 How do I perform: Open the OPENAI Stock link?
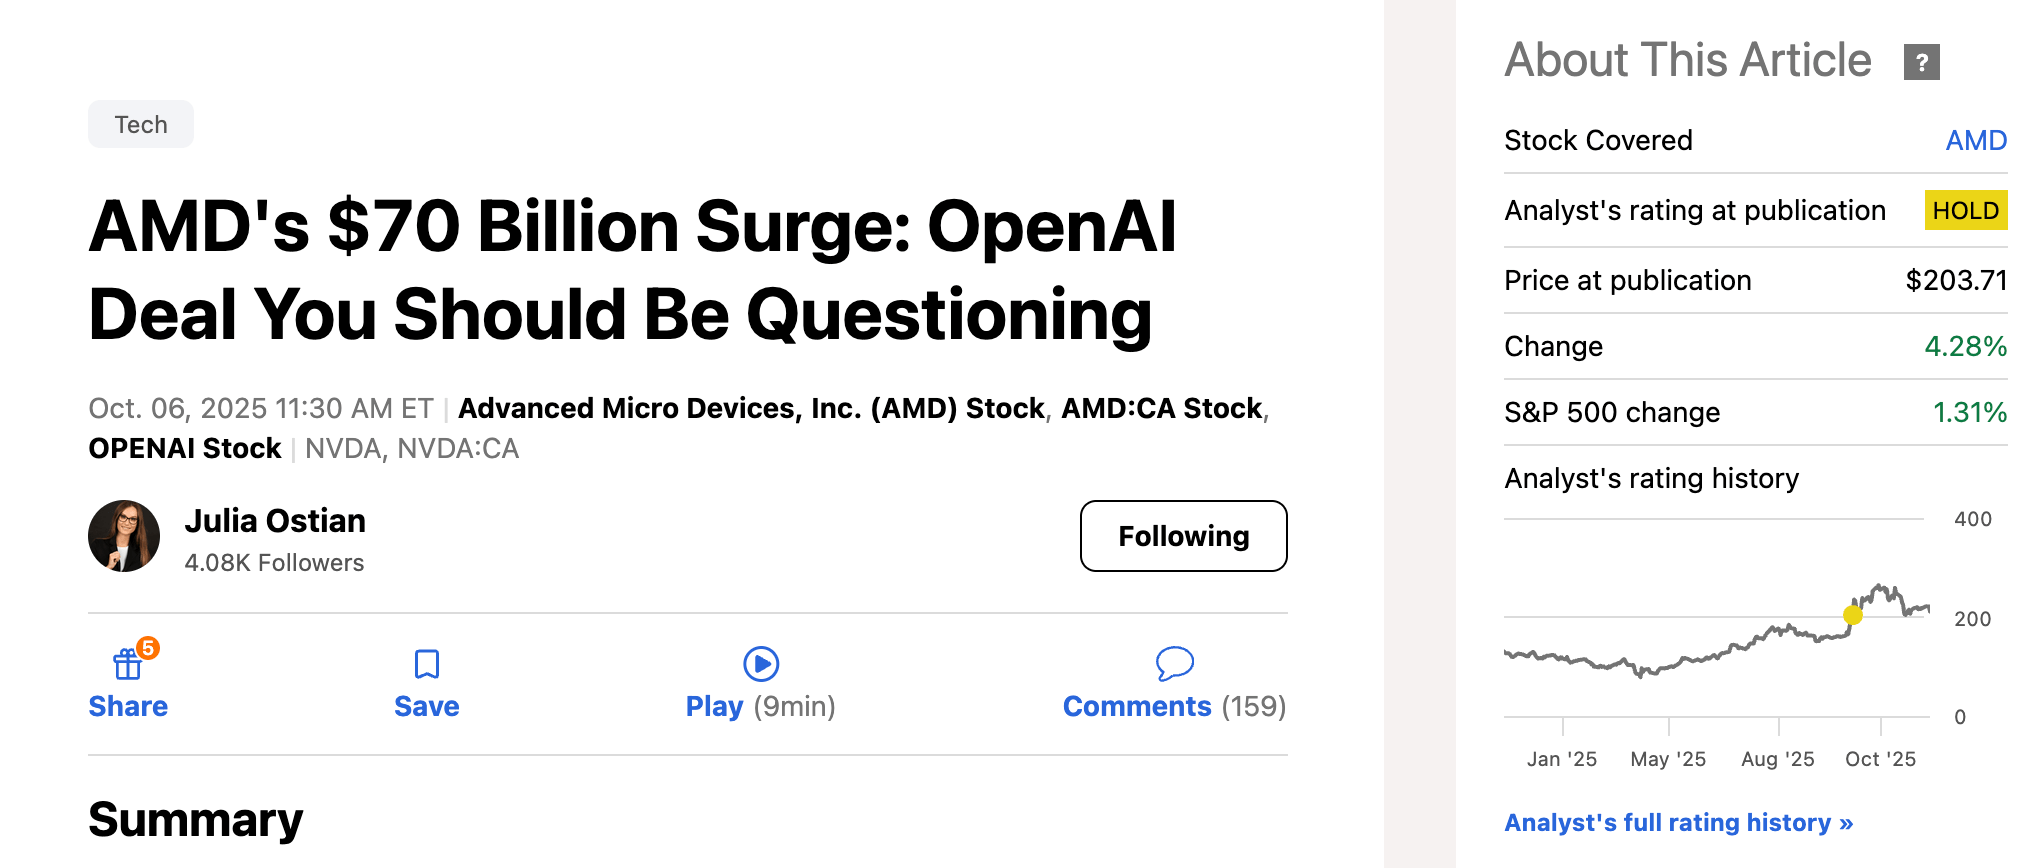click(185, 448)
